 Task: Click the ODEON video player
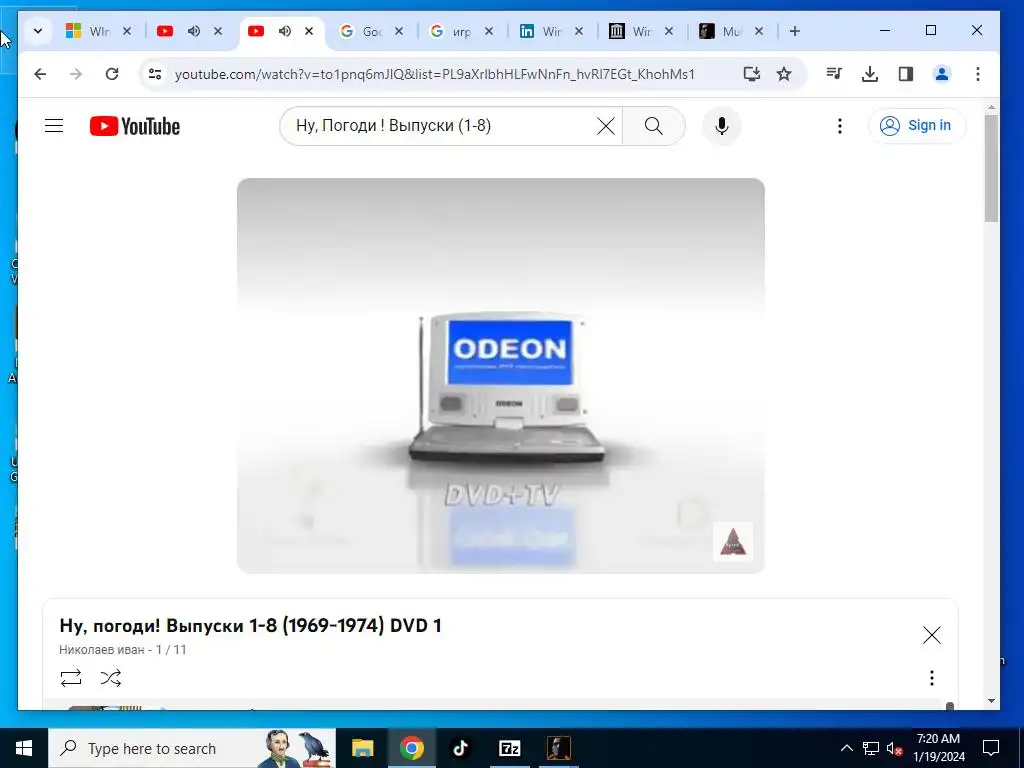(x=501, y=376)
